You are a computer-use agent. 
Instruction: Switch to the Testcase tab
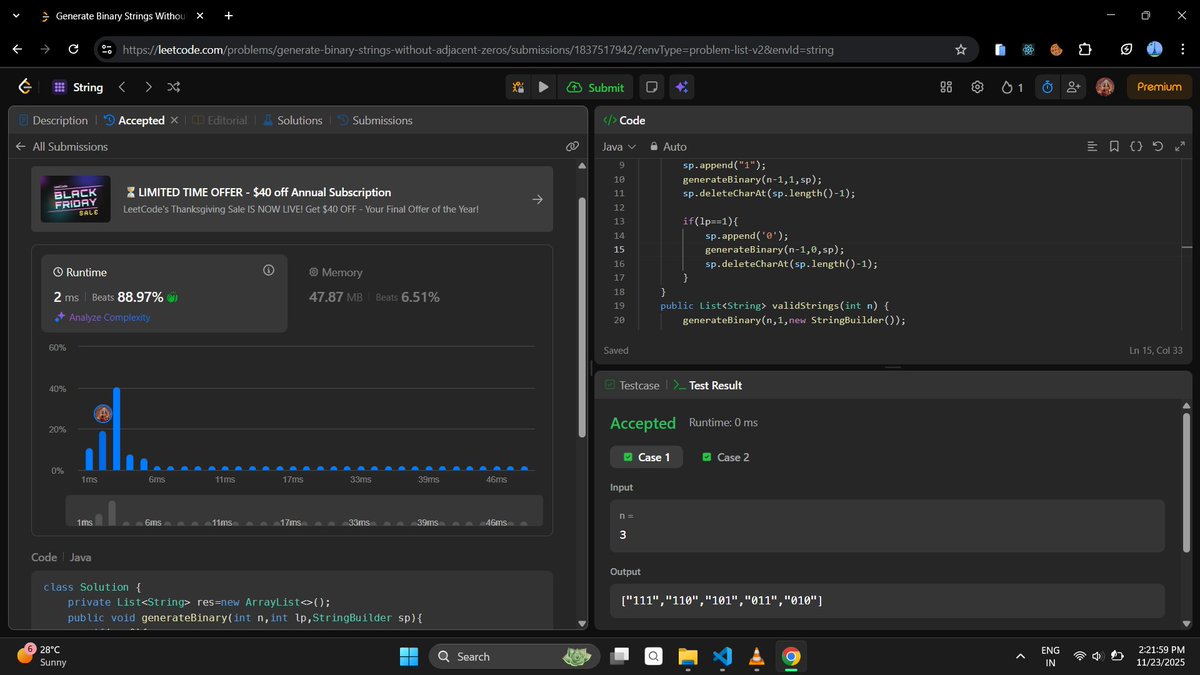point(631,385)
